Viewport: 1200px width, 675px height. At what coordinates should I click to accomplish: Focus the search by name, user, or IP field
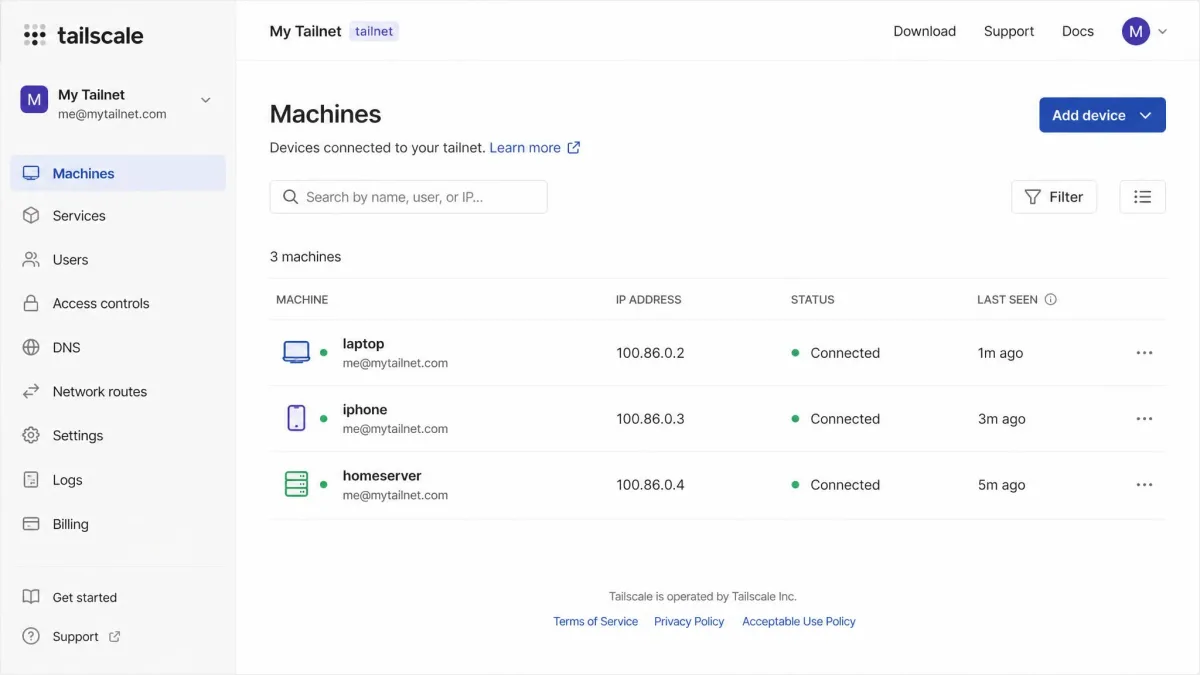(408, 197)
